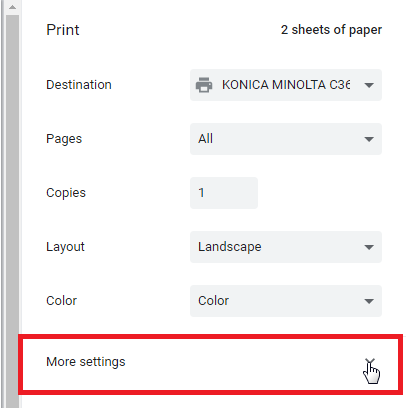Click the '2 sheets of paper' text

click(331, 30)
